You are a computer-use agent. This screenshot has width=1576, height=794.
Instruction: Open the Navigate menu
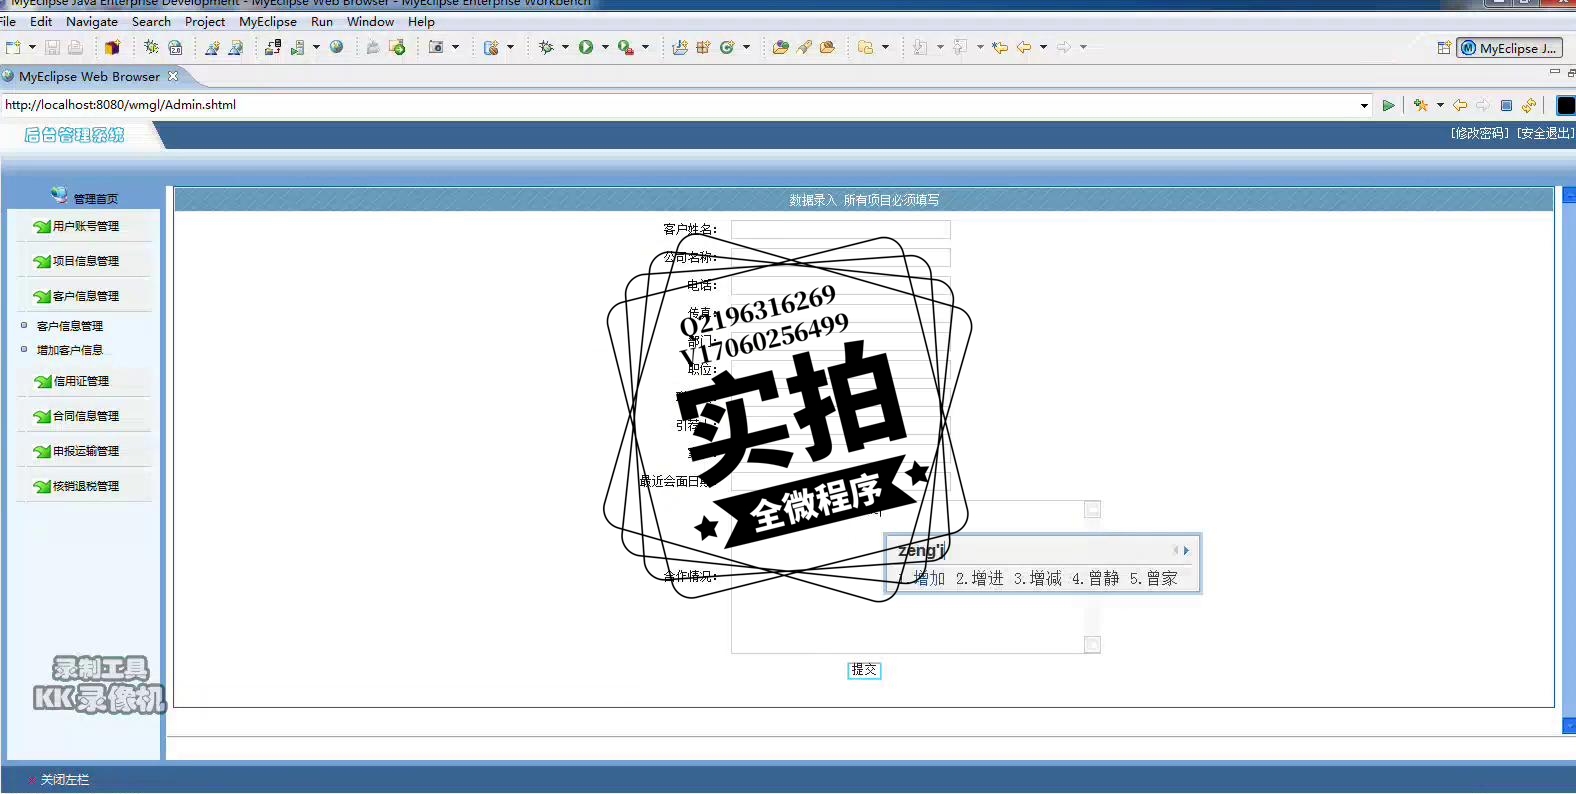tap(92, 21)
